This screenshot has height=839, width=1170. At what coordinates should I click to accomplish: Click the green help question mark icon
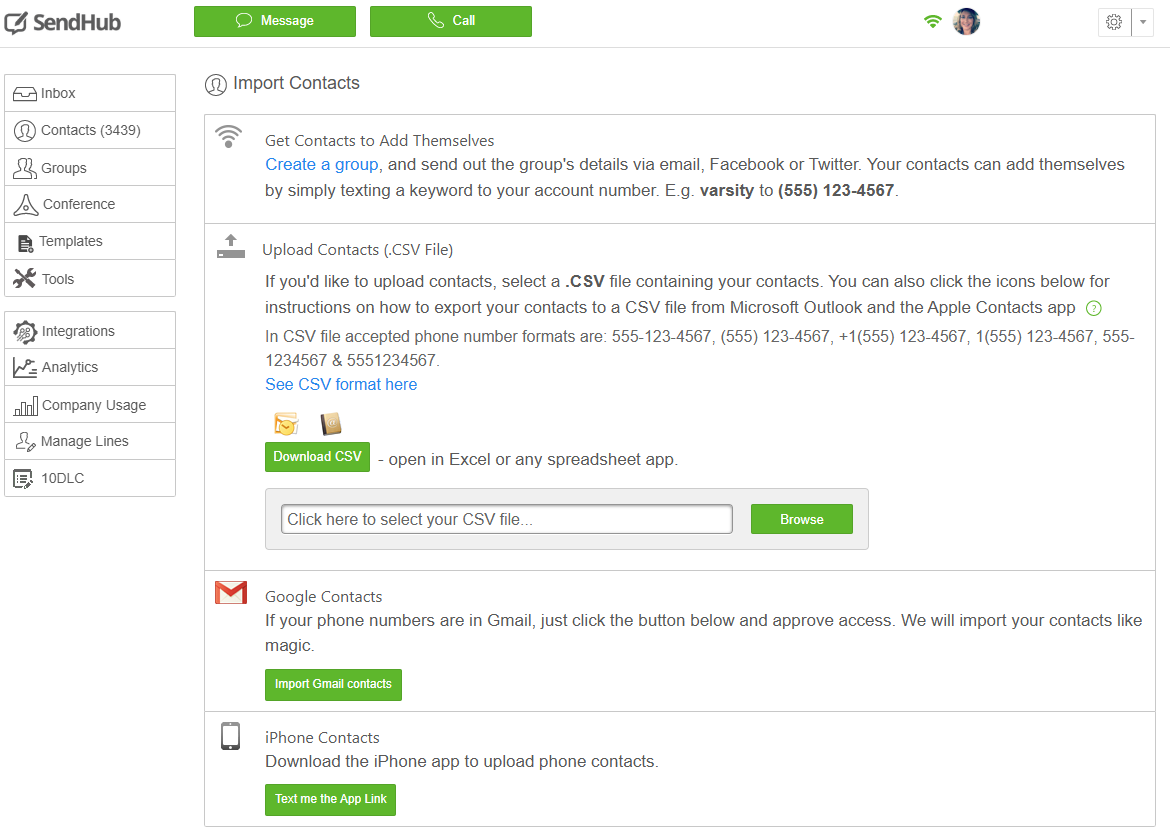click(x=1093, y=308)
